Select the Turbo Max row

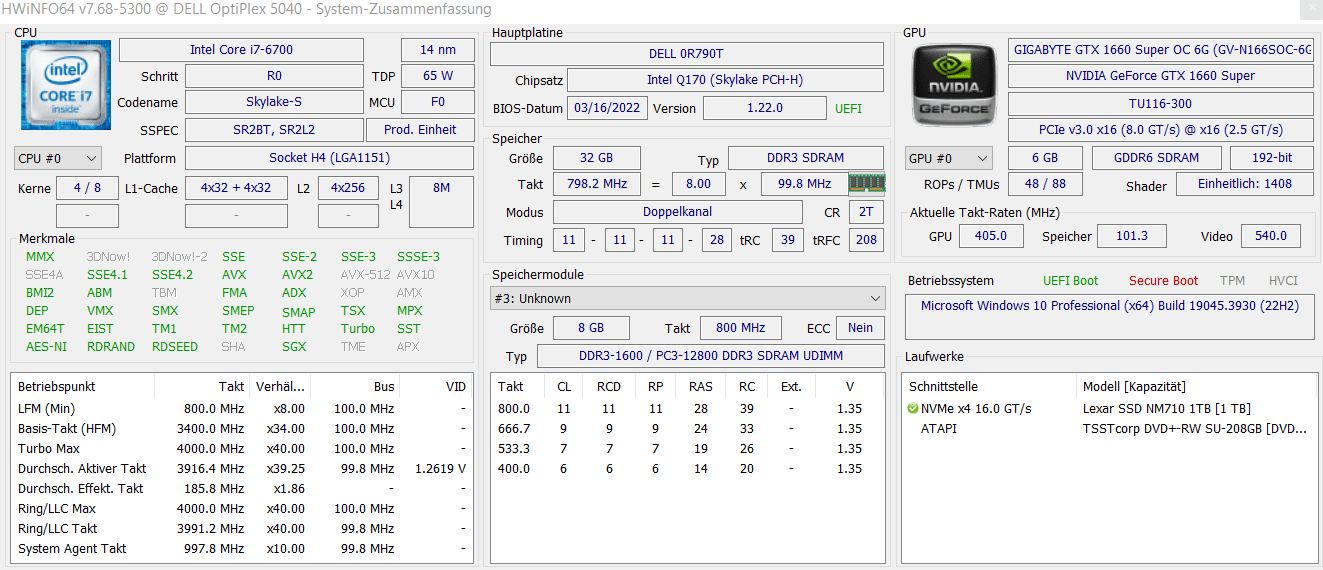pyautogui.click(x=241, y=448)
